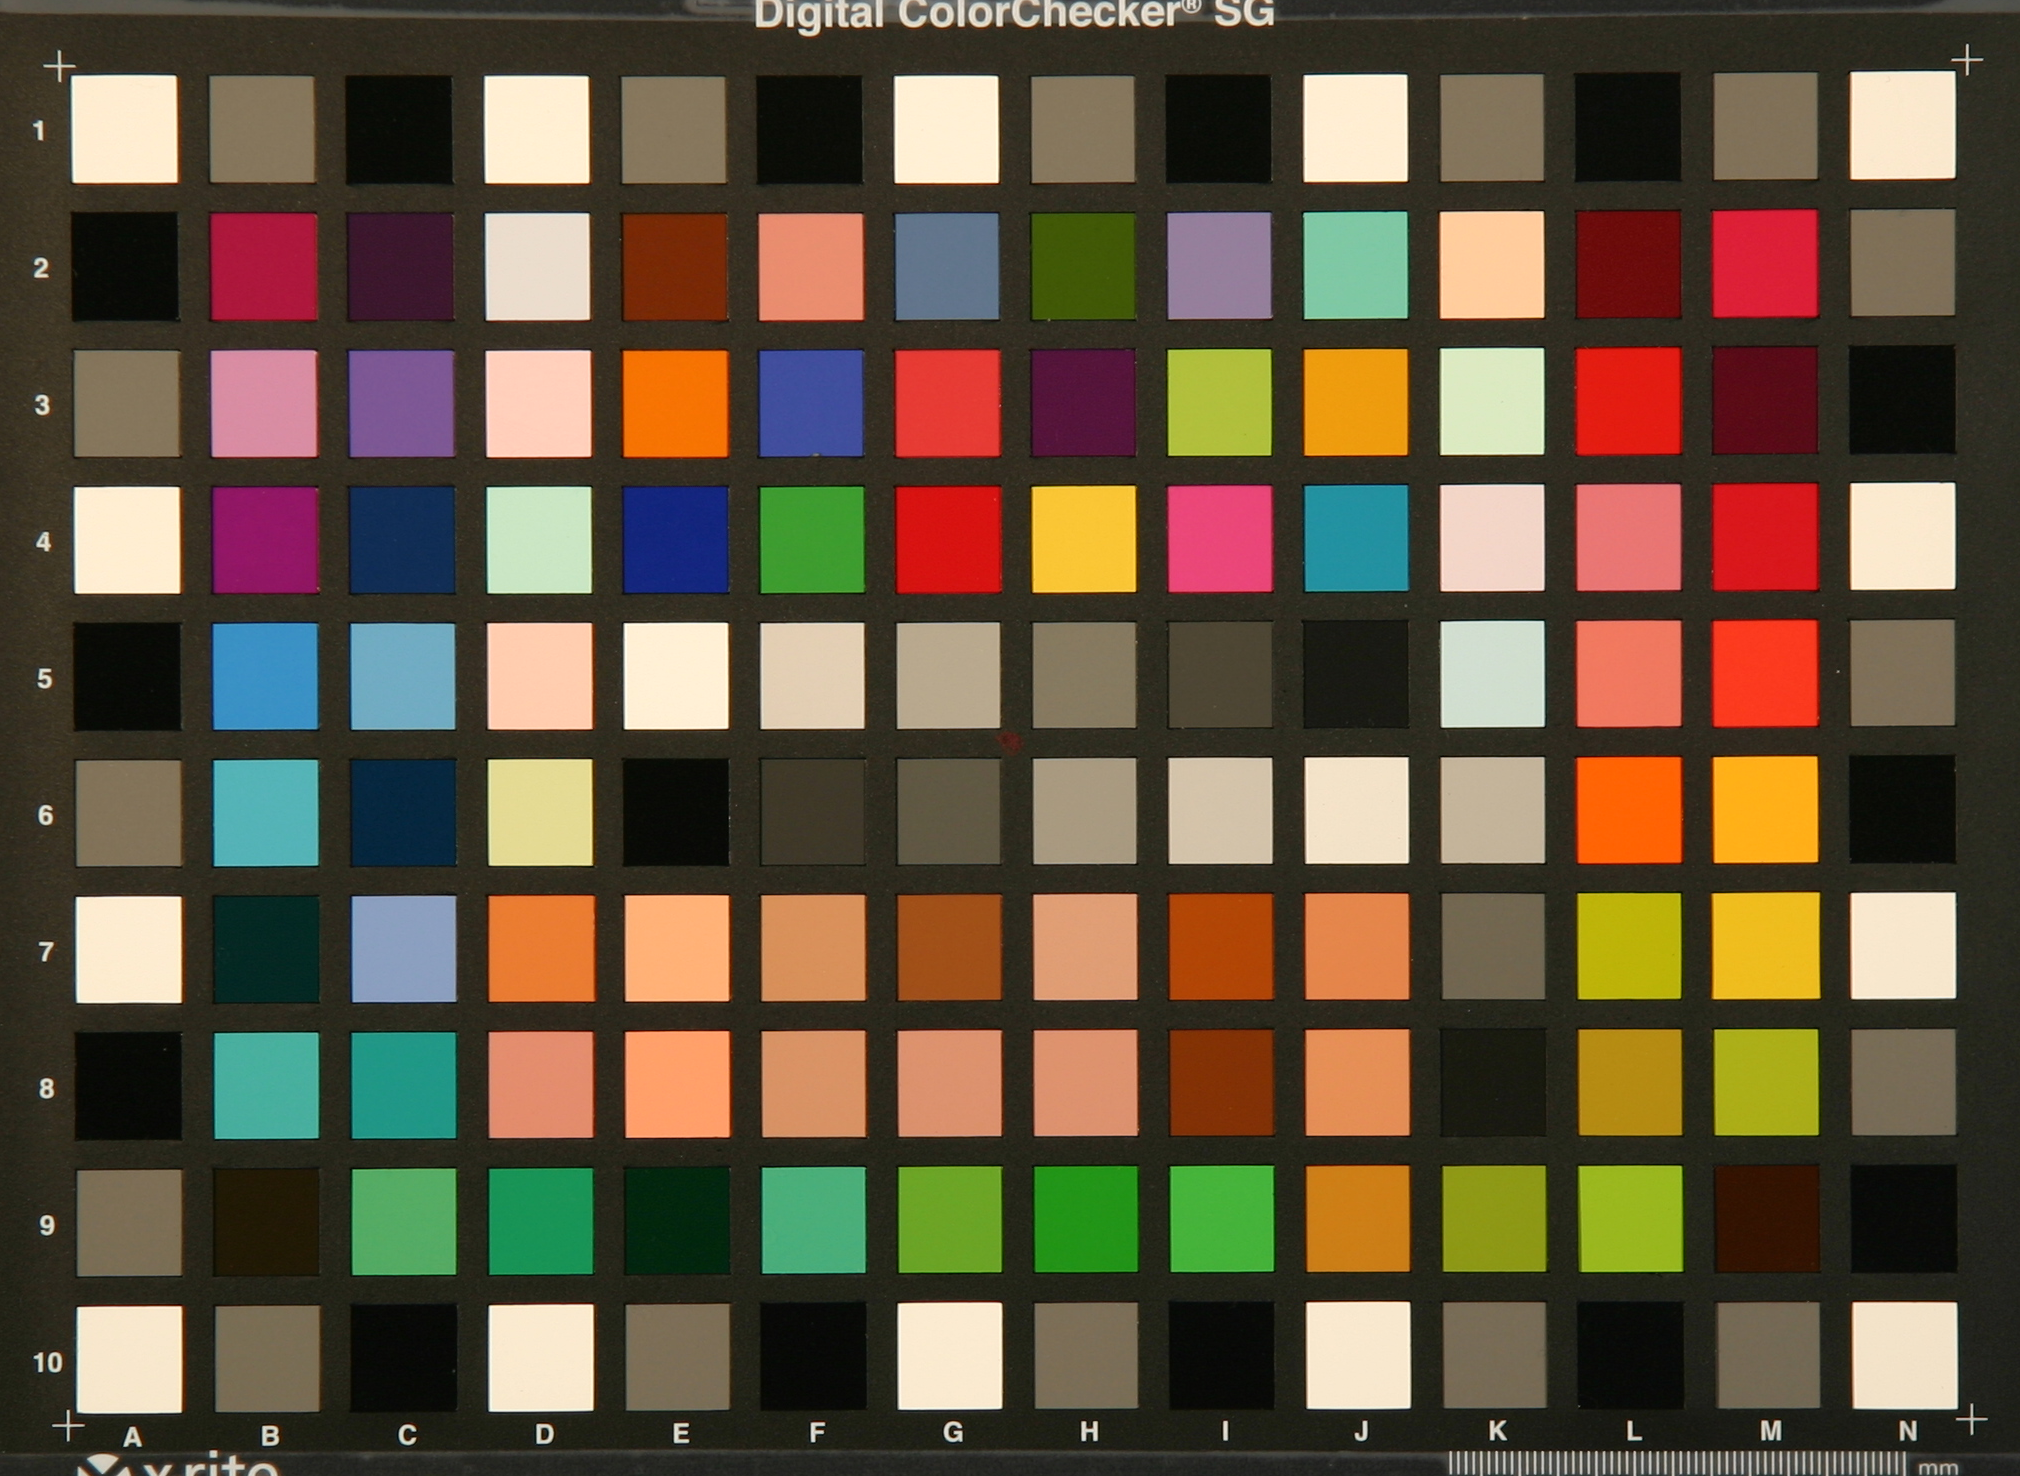The image size is (2020, 1476).
Task: Select the deep blue patch at E4
Action: [x=676, y=540]
